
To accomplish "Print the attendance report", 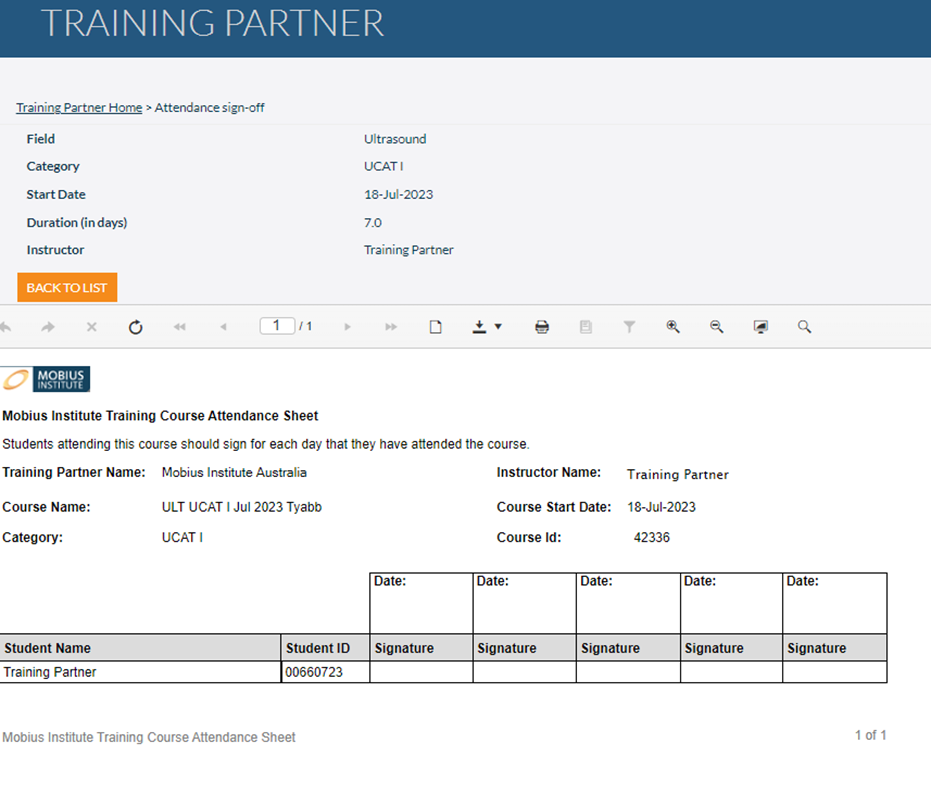I will tap(541, 326).
